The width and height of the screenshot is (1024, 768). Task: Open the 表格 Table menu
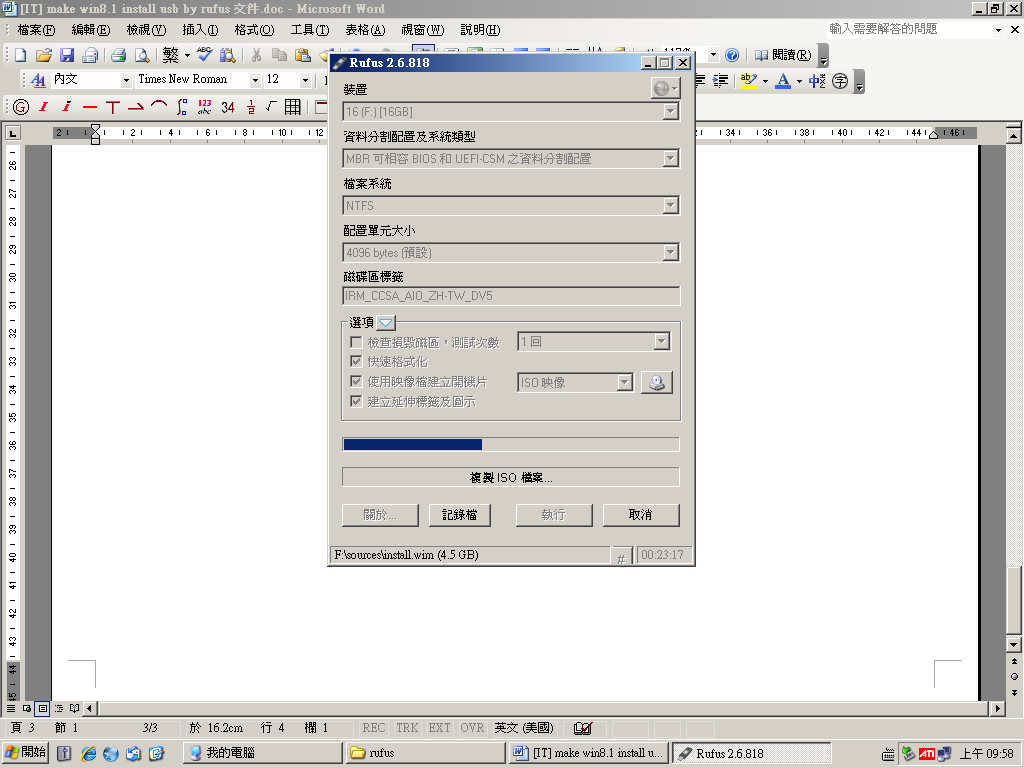365,30
